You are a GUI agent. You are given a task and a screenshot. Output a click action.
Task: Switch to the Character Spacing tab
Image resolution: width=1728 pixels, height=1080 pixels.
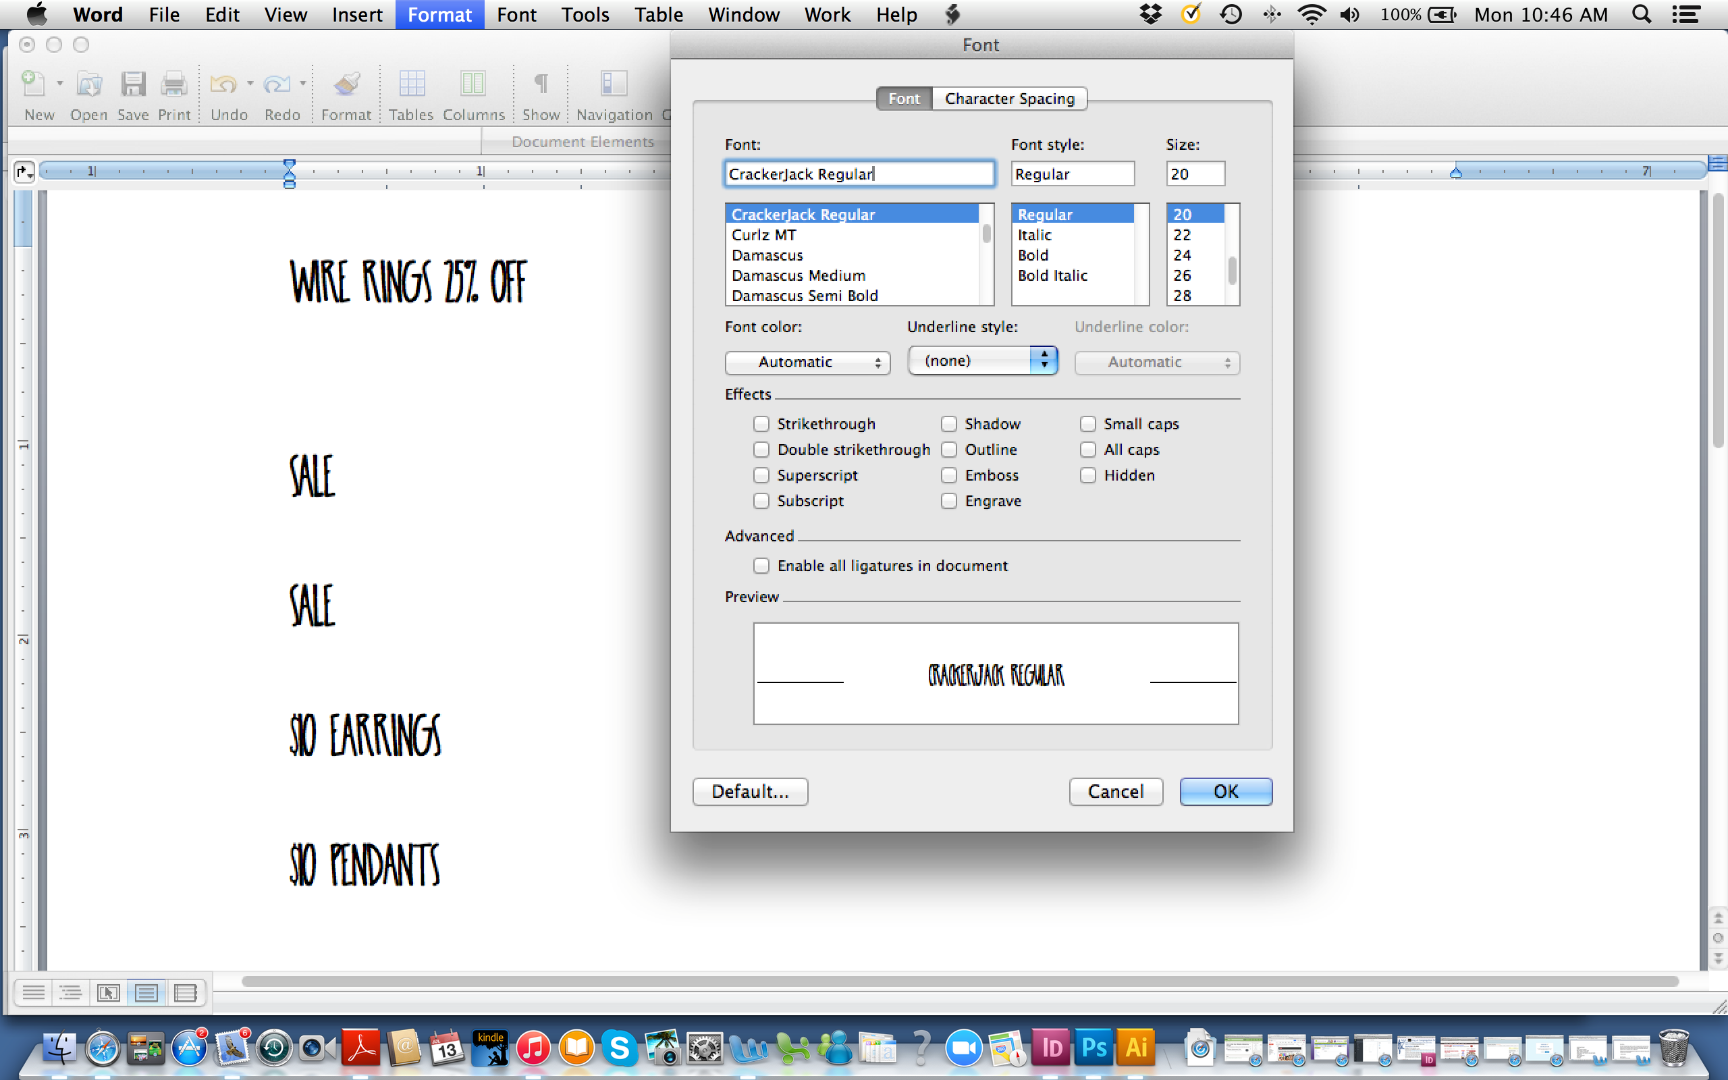pos(1009,98)
